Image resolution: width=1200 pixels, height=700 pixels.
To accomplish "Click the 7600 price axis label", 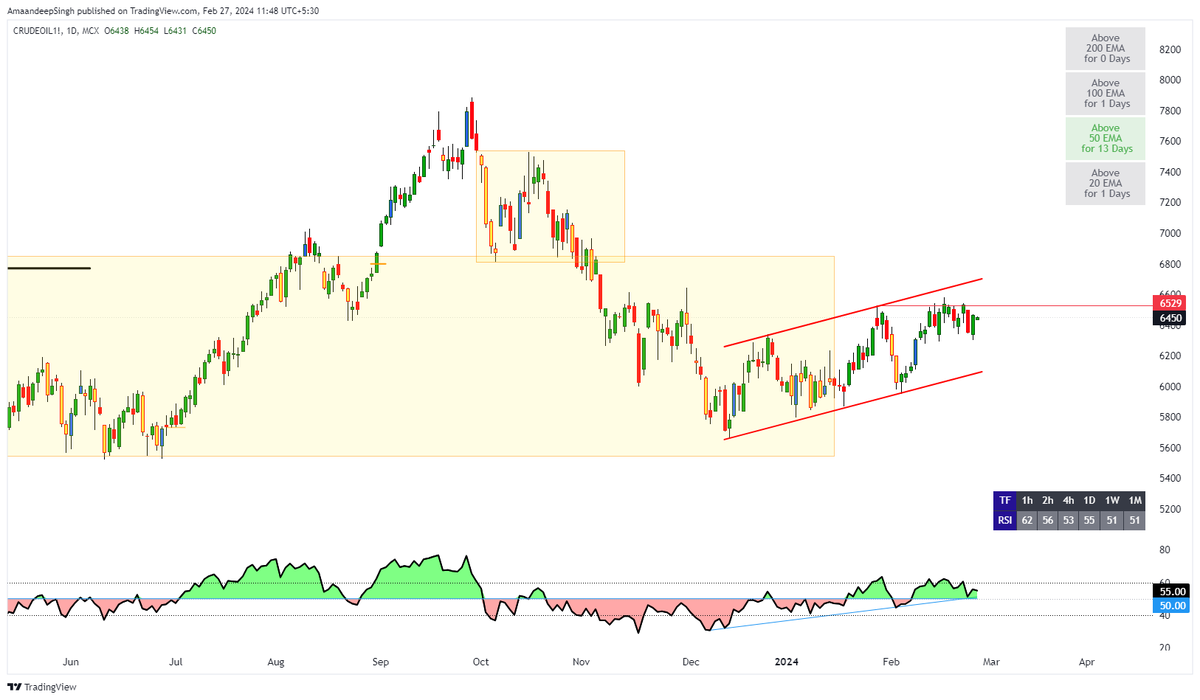I will coord(1171,141).
